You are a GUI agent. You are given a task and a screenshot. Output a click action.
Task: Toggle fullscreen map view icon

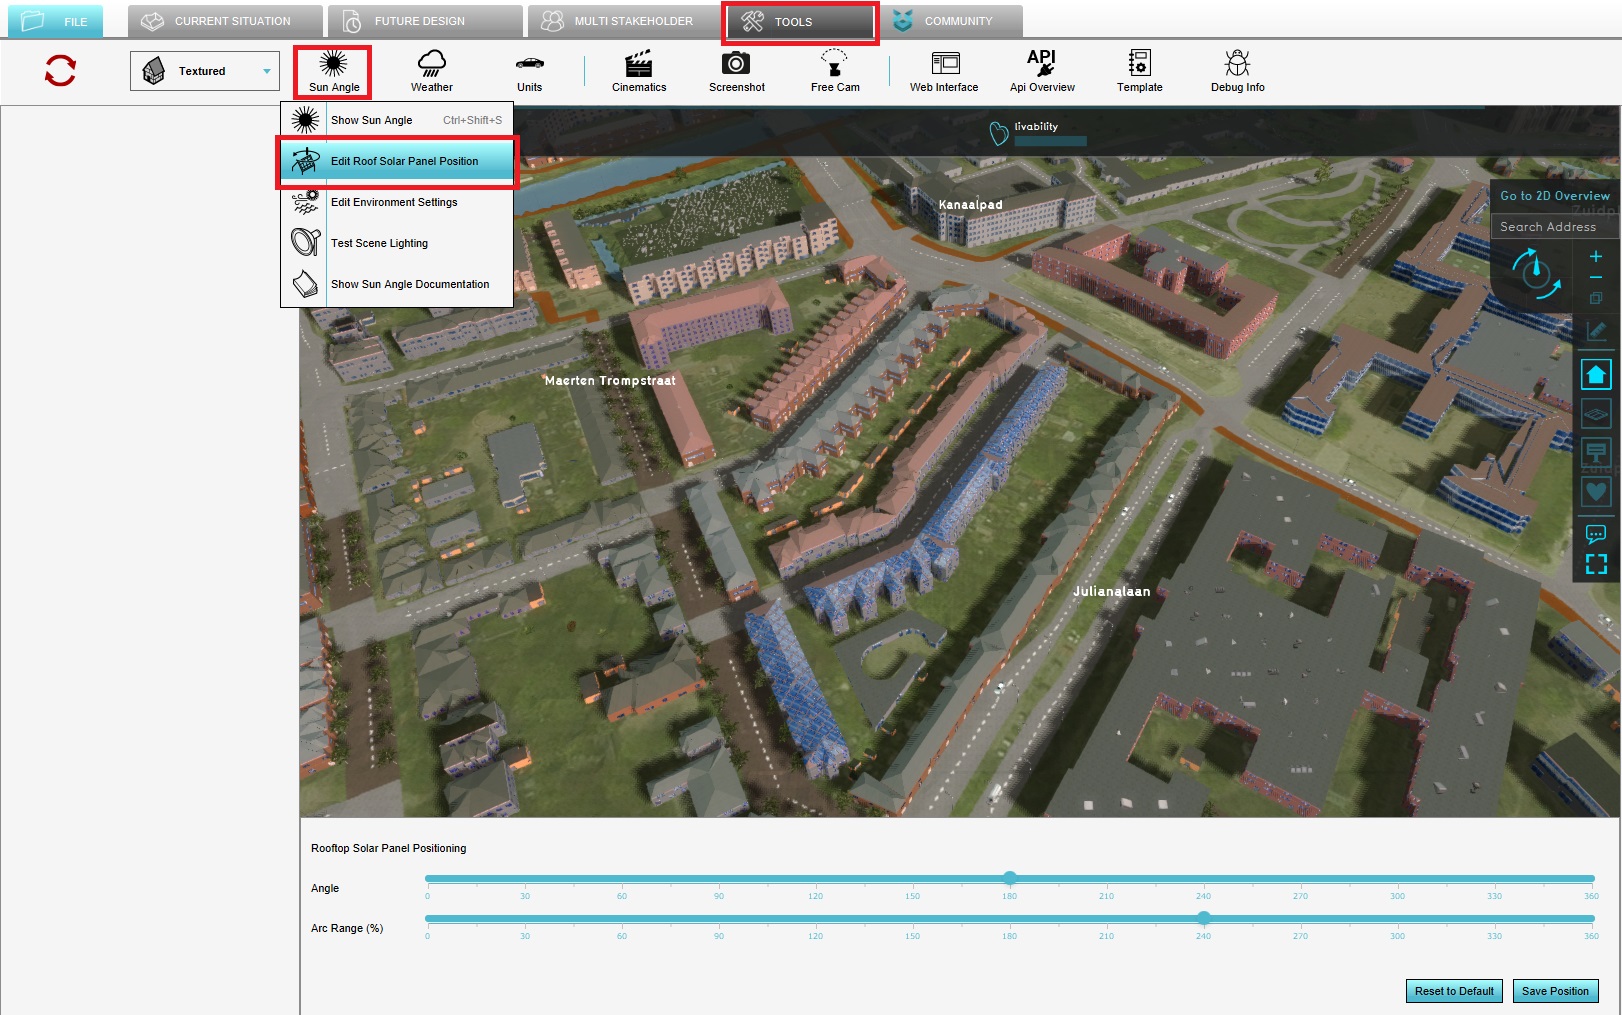1596,565
